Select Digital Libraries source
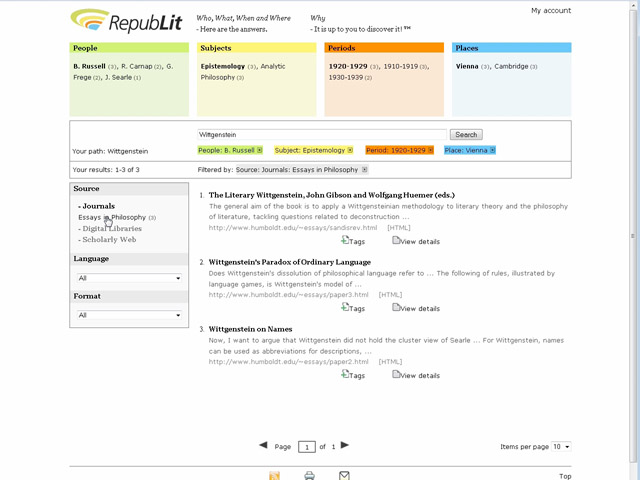The width and height of the screenshot is (640, 480). click(x=111, y=228)
